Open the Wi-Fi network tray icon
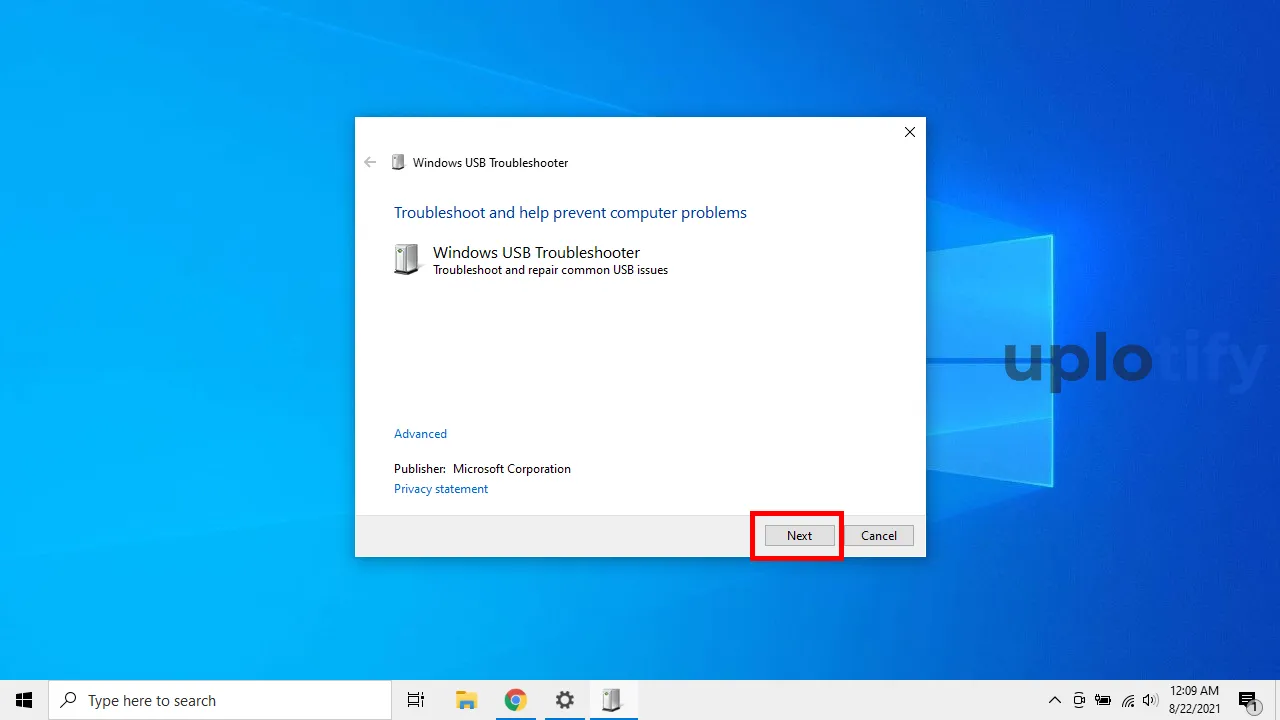 point(1128,700)
